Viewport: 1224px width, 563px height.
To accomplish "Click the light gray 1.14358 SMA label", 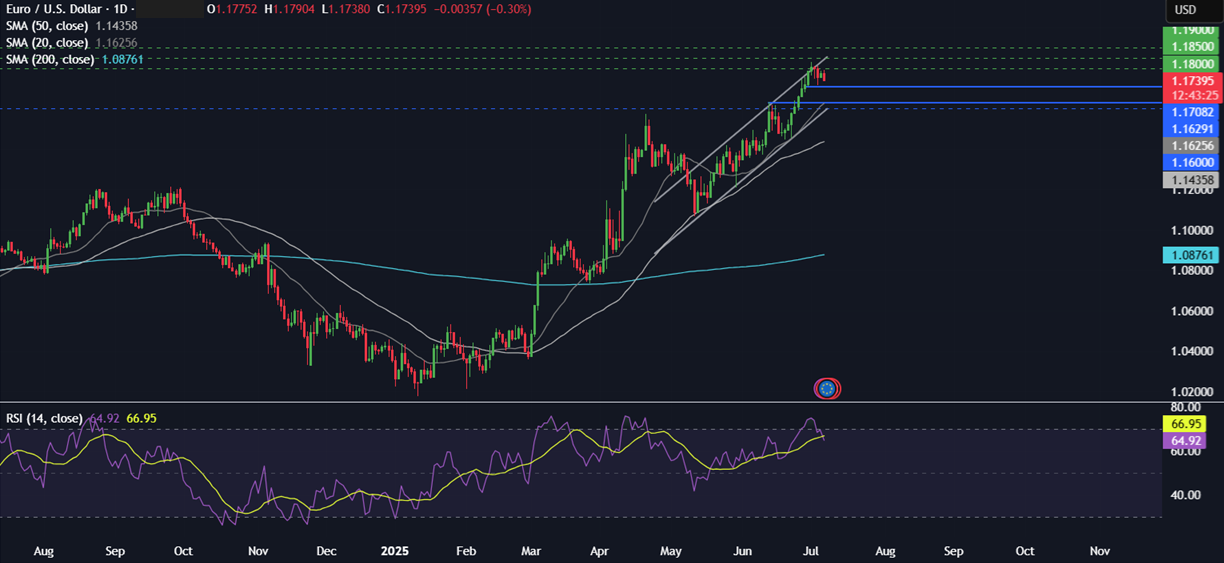I will [x=1192, y=180].
